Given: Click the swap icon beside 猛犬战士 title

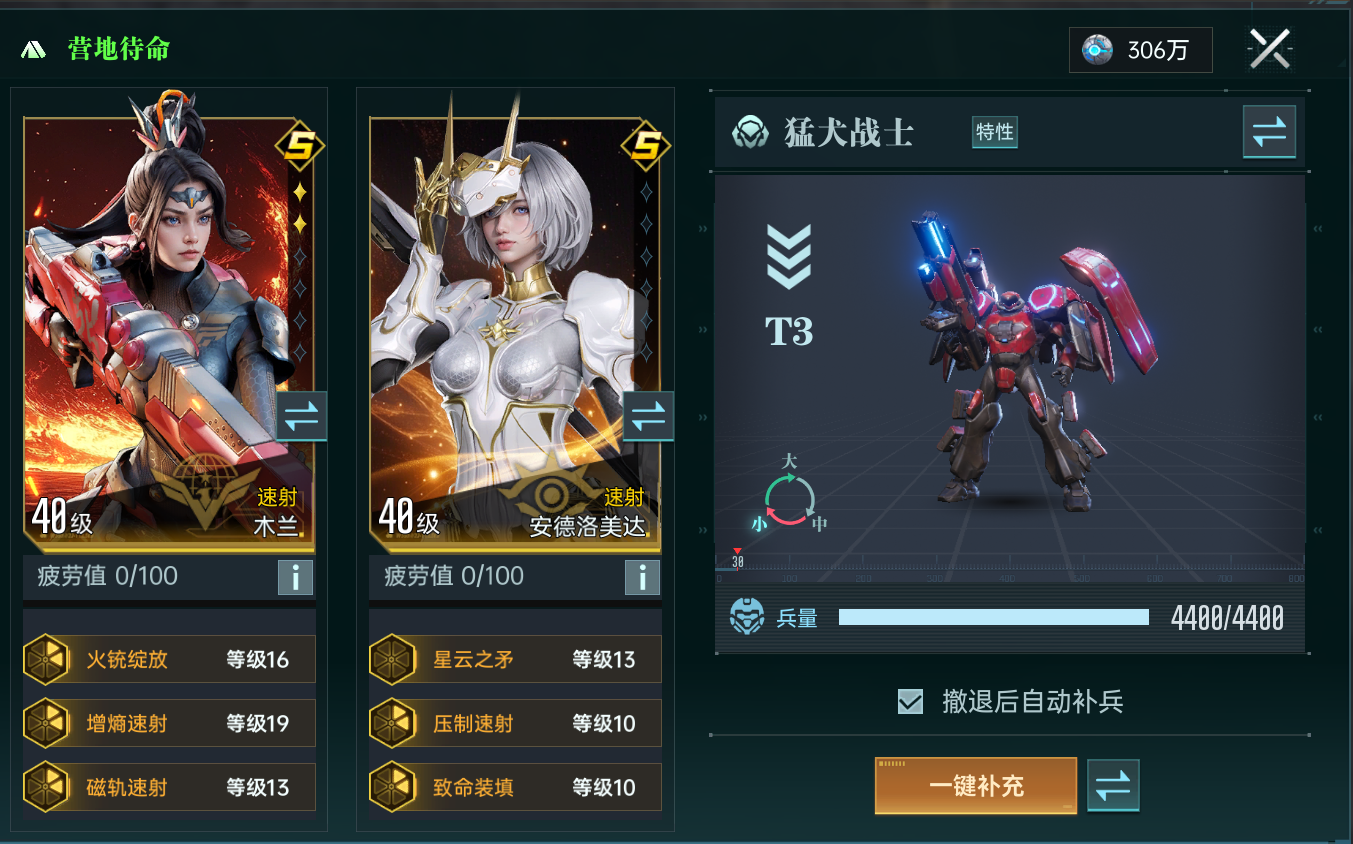Looking at the screenshot, I should pos(1269,132).
